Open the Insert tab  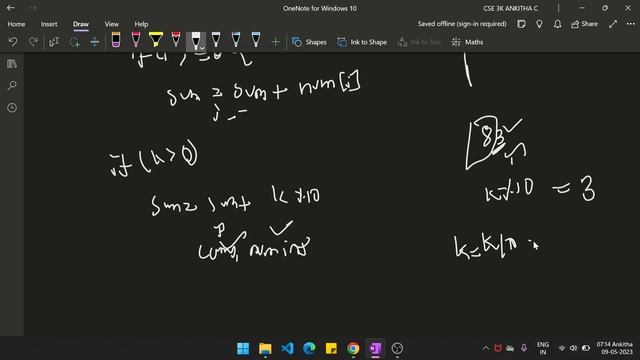coord(49,24)
